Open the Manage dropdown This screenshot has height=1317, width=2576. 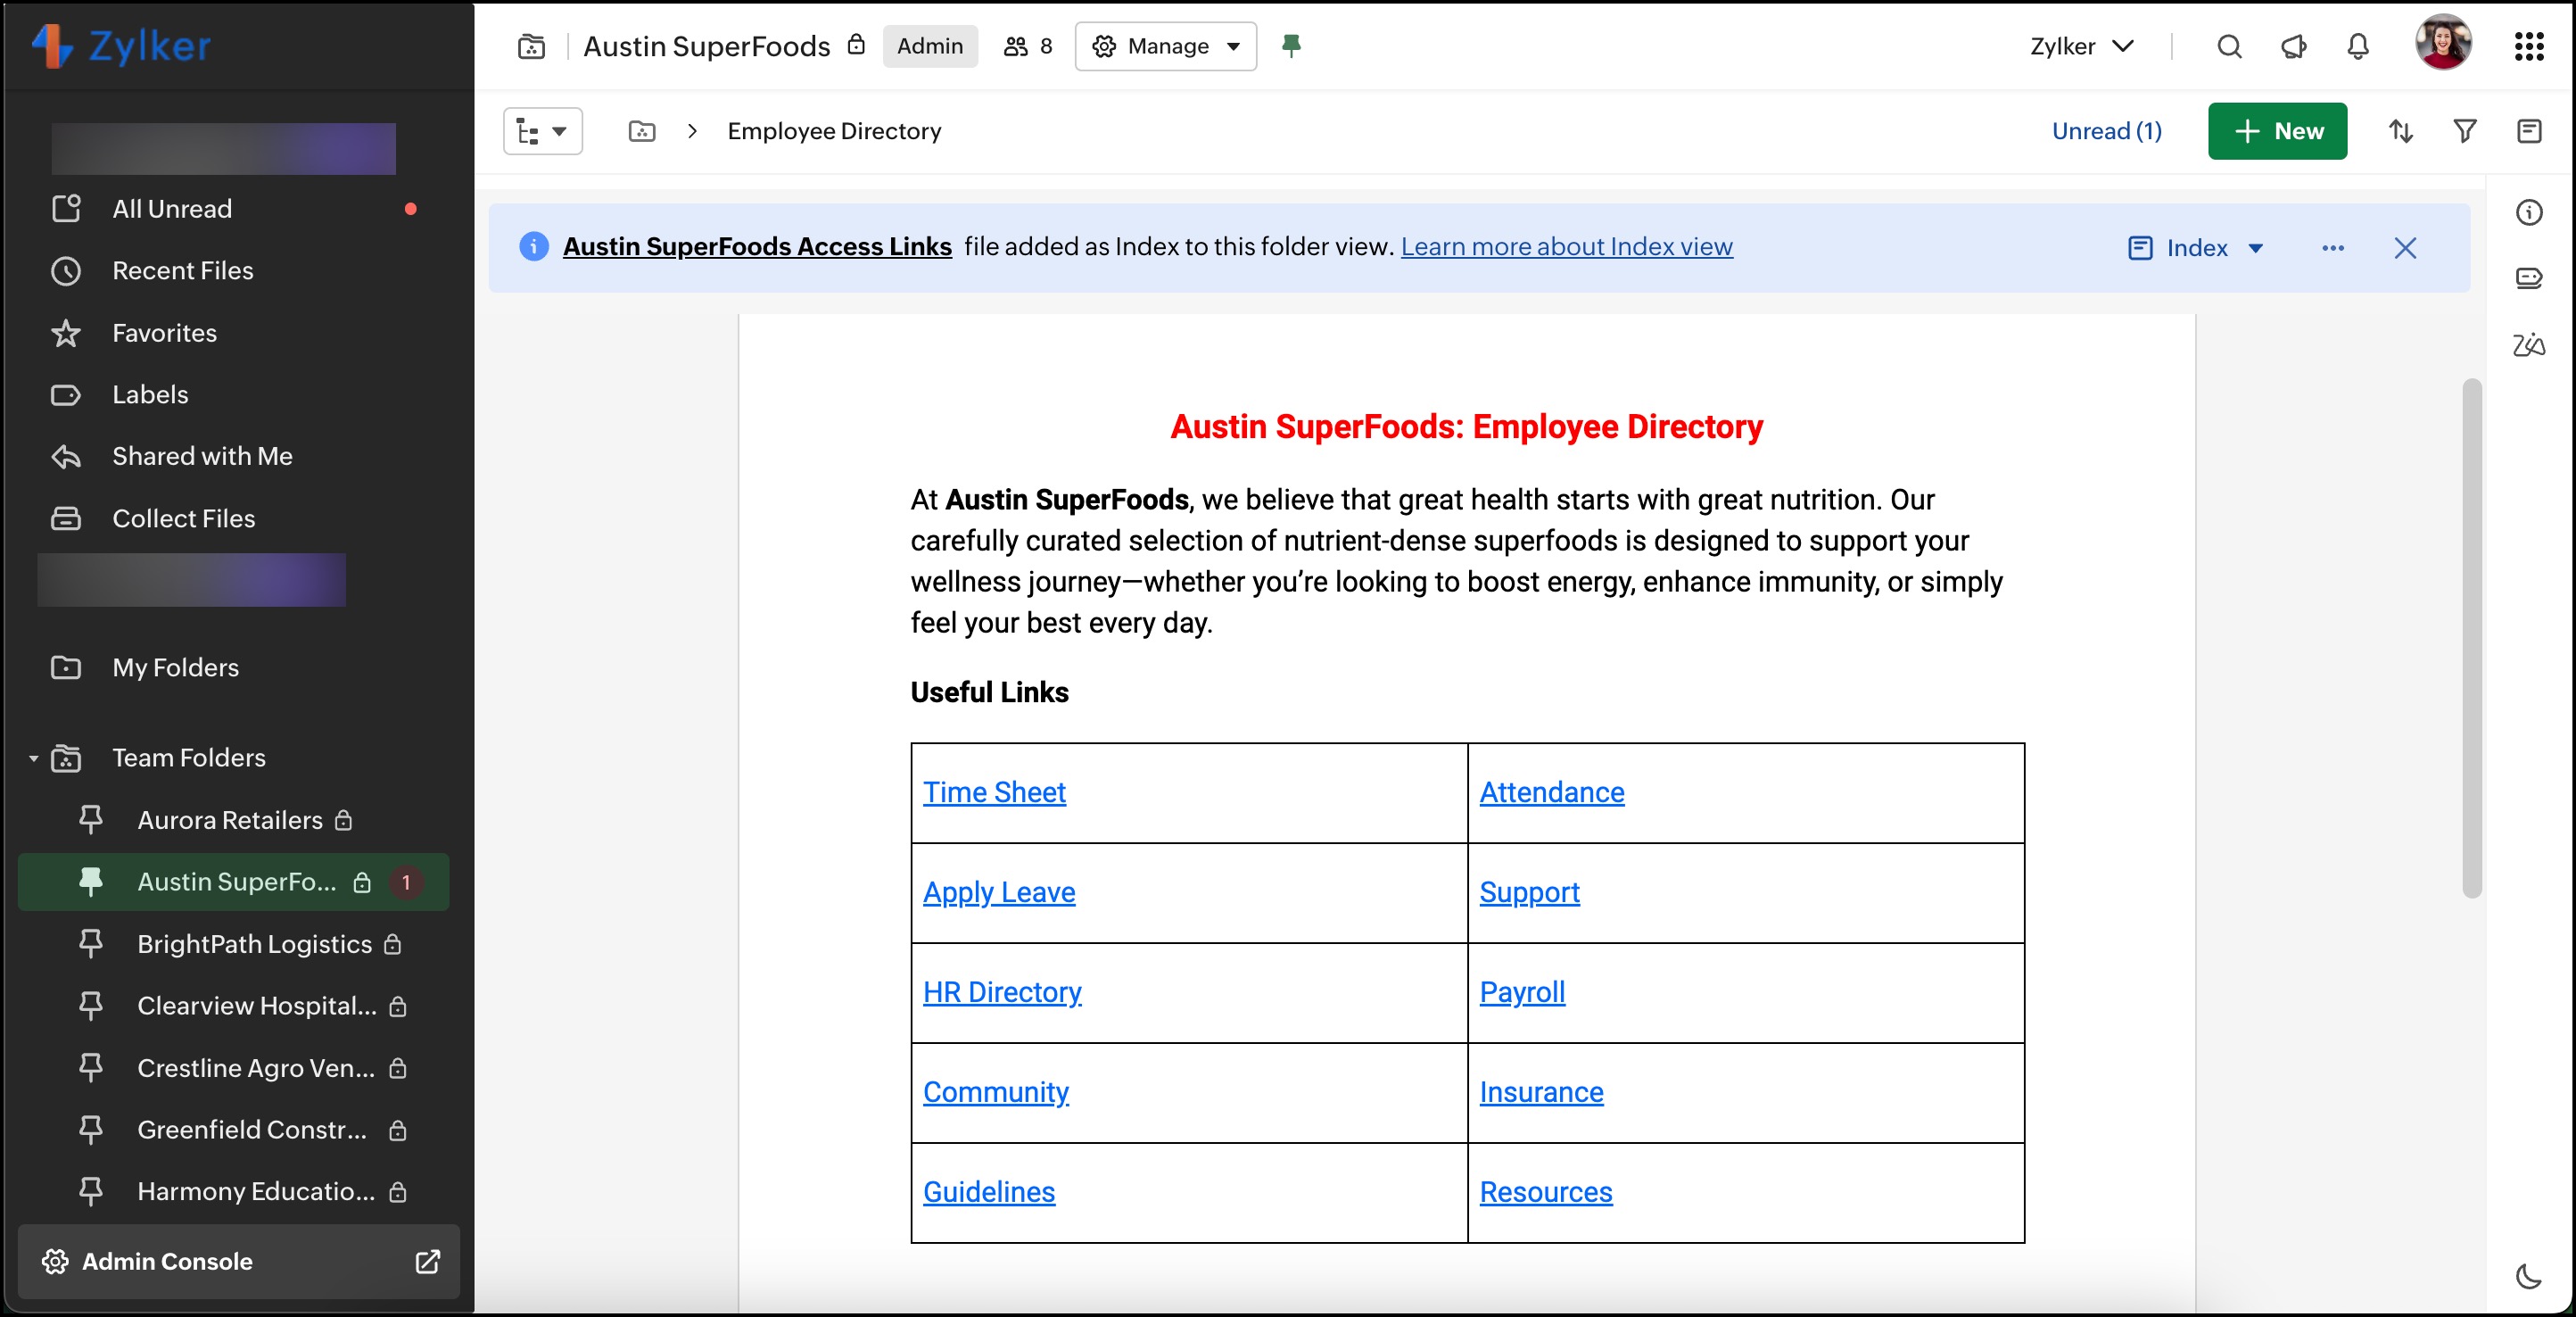[x=1166, y=46]
